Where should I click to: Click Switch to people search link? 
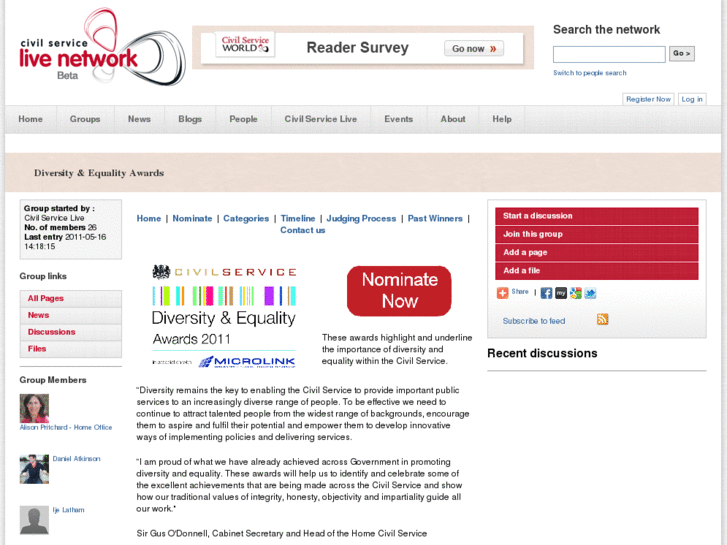tap(590, 73)
